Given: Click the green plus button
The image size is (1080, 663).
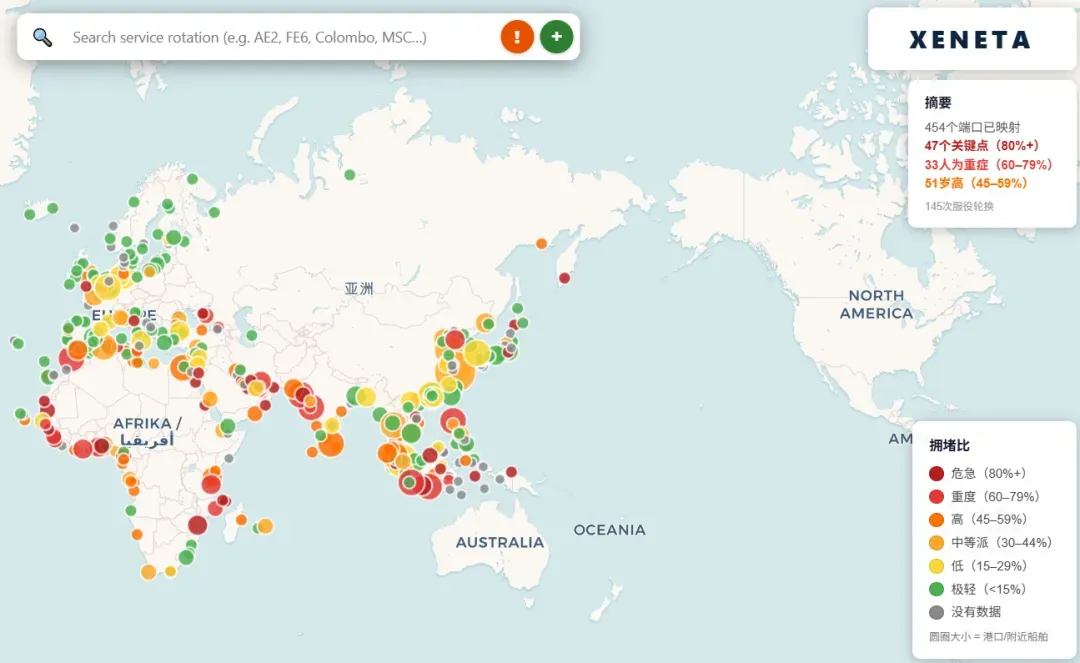Looking at the screenshot, I should (x=557, y=36).
